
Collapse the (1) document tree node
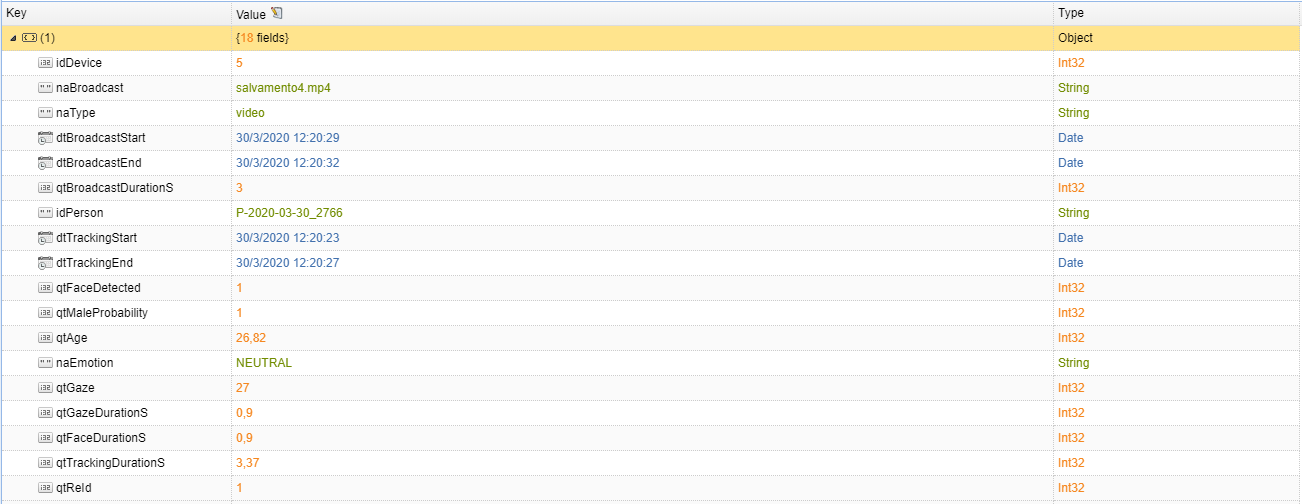click(13, 38)
